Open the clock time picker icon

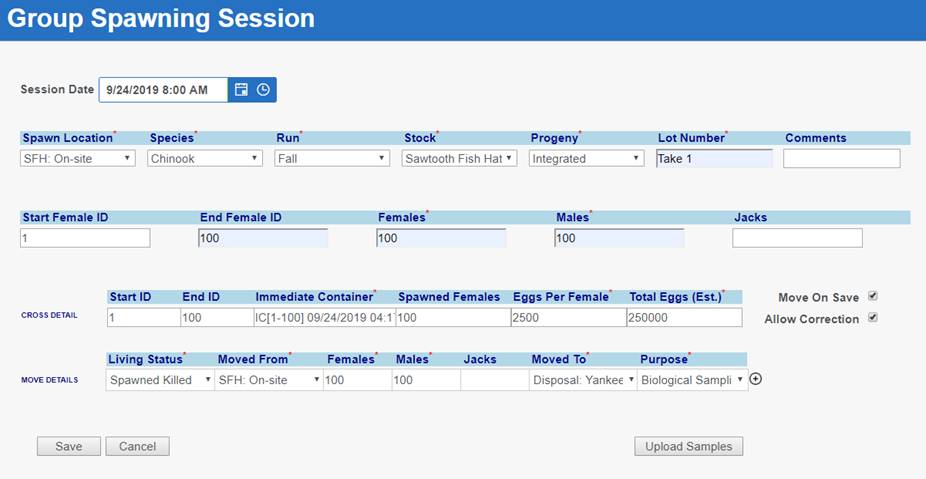pyautogui.click(x=263, y=90)
